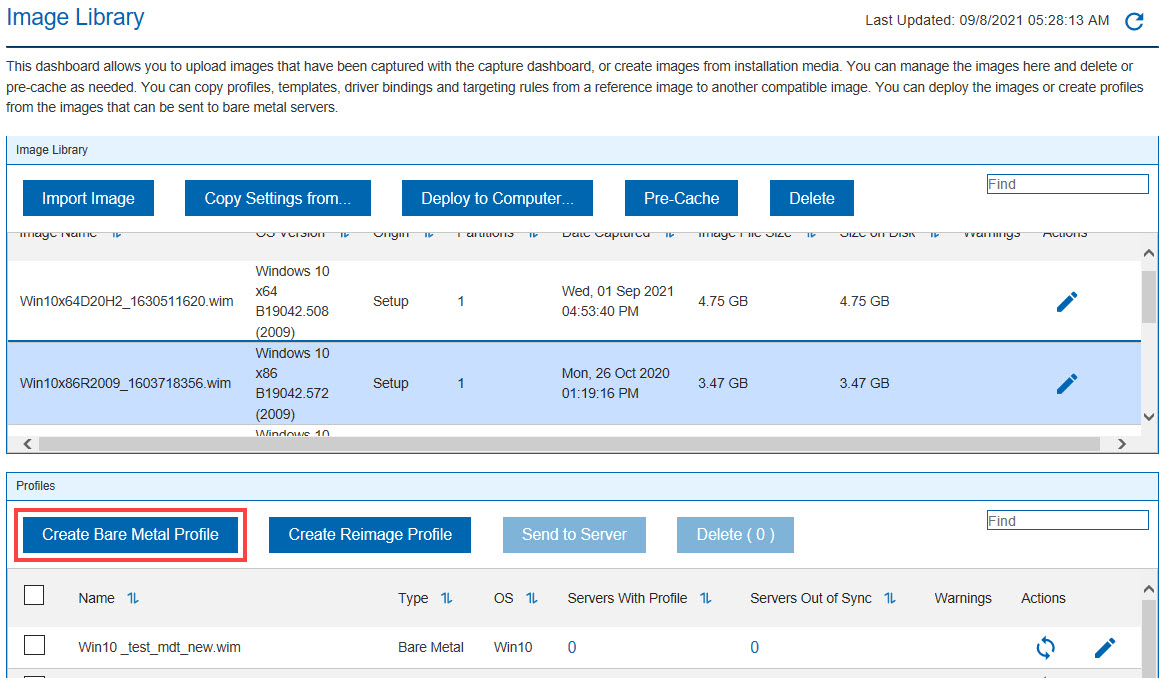Screen dimensions: 1163x678
Task: Focus the Profiles Find field
Action: click(x=1067, y=521)
